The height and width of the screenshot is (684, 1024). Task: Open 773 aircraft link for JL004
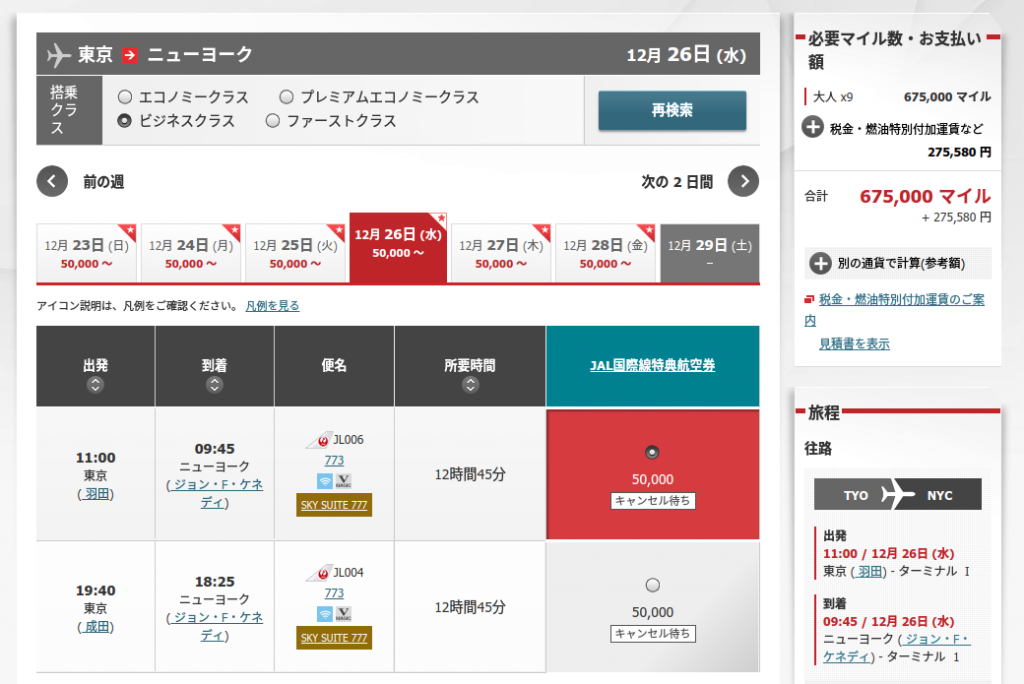[x=334, y=593]
